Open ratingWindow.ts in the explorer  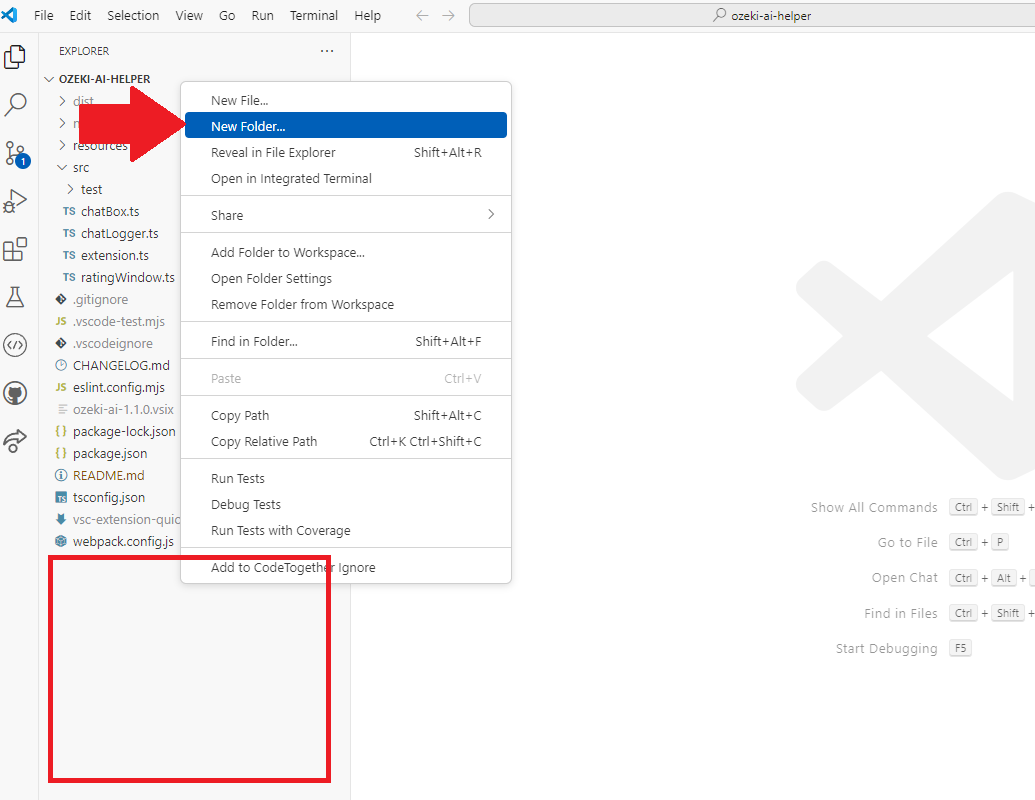pos(128,277)
